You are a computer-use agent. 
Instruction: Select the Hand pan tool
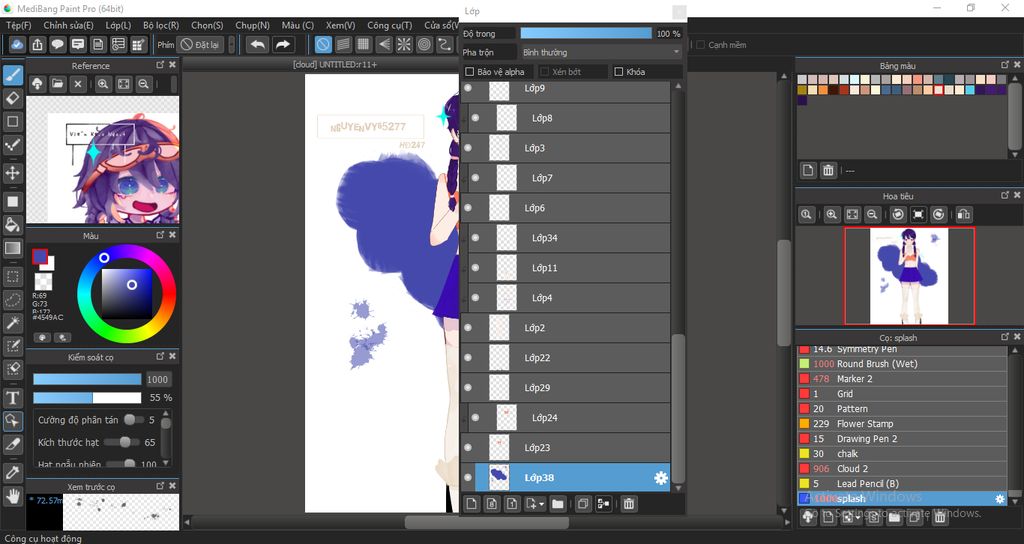(12, 496)
